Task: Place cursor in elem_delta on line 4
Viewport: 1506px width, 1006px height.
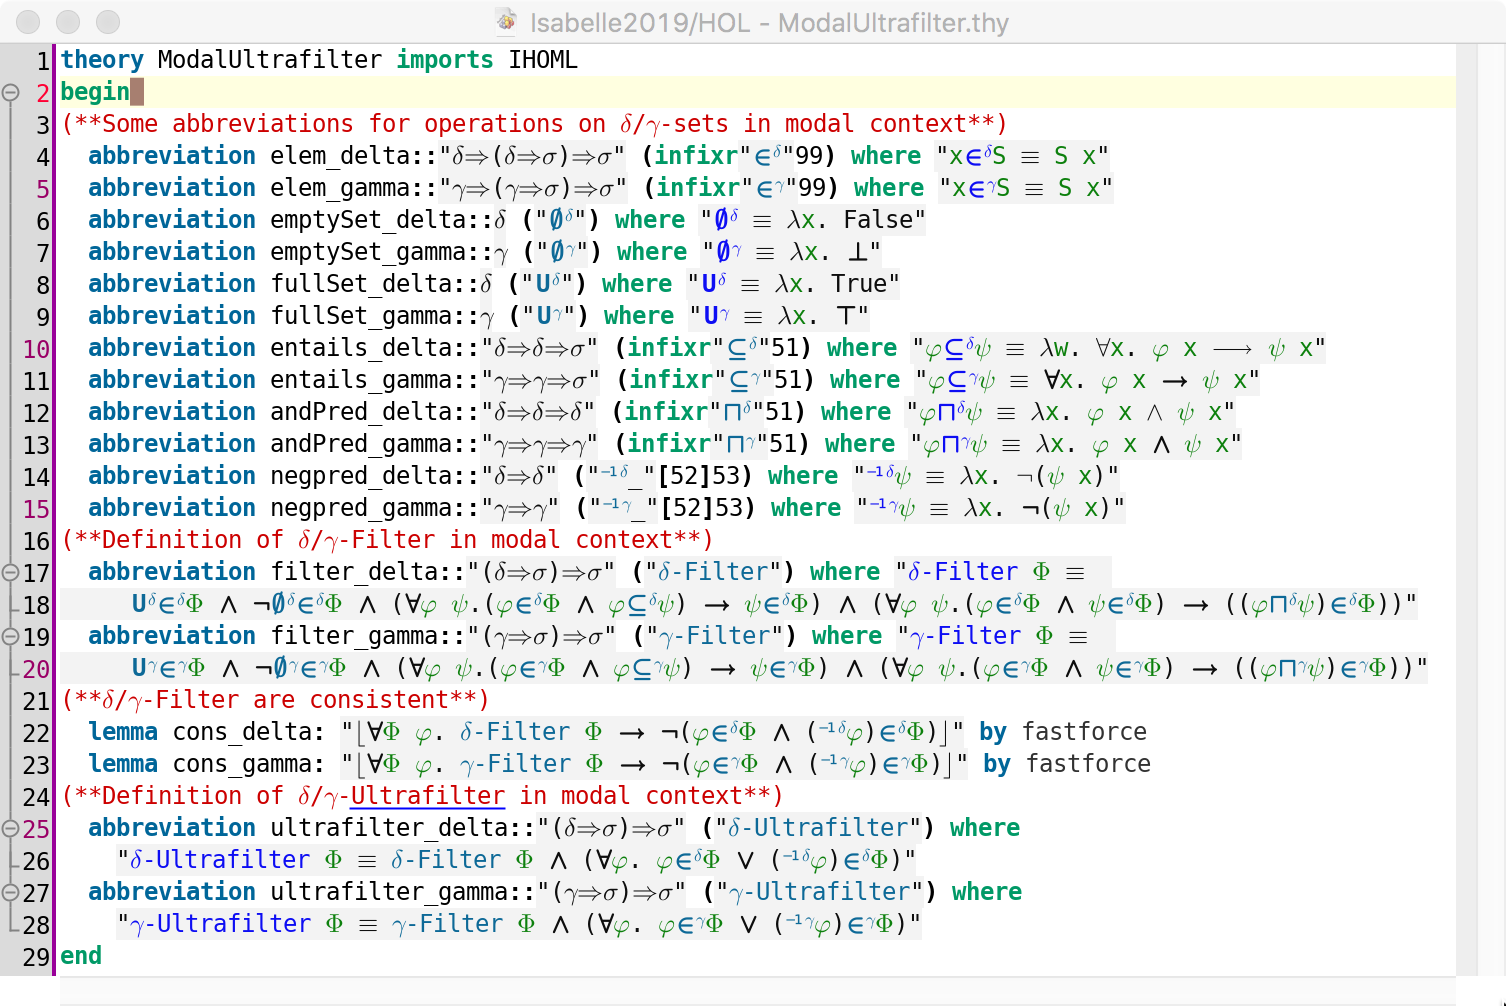Action: pos(340,156)
